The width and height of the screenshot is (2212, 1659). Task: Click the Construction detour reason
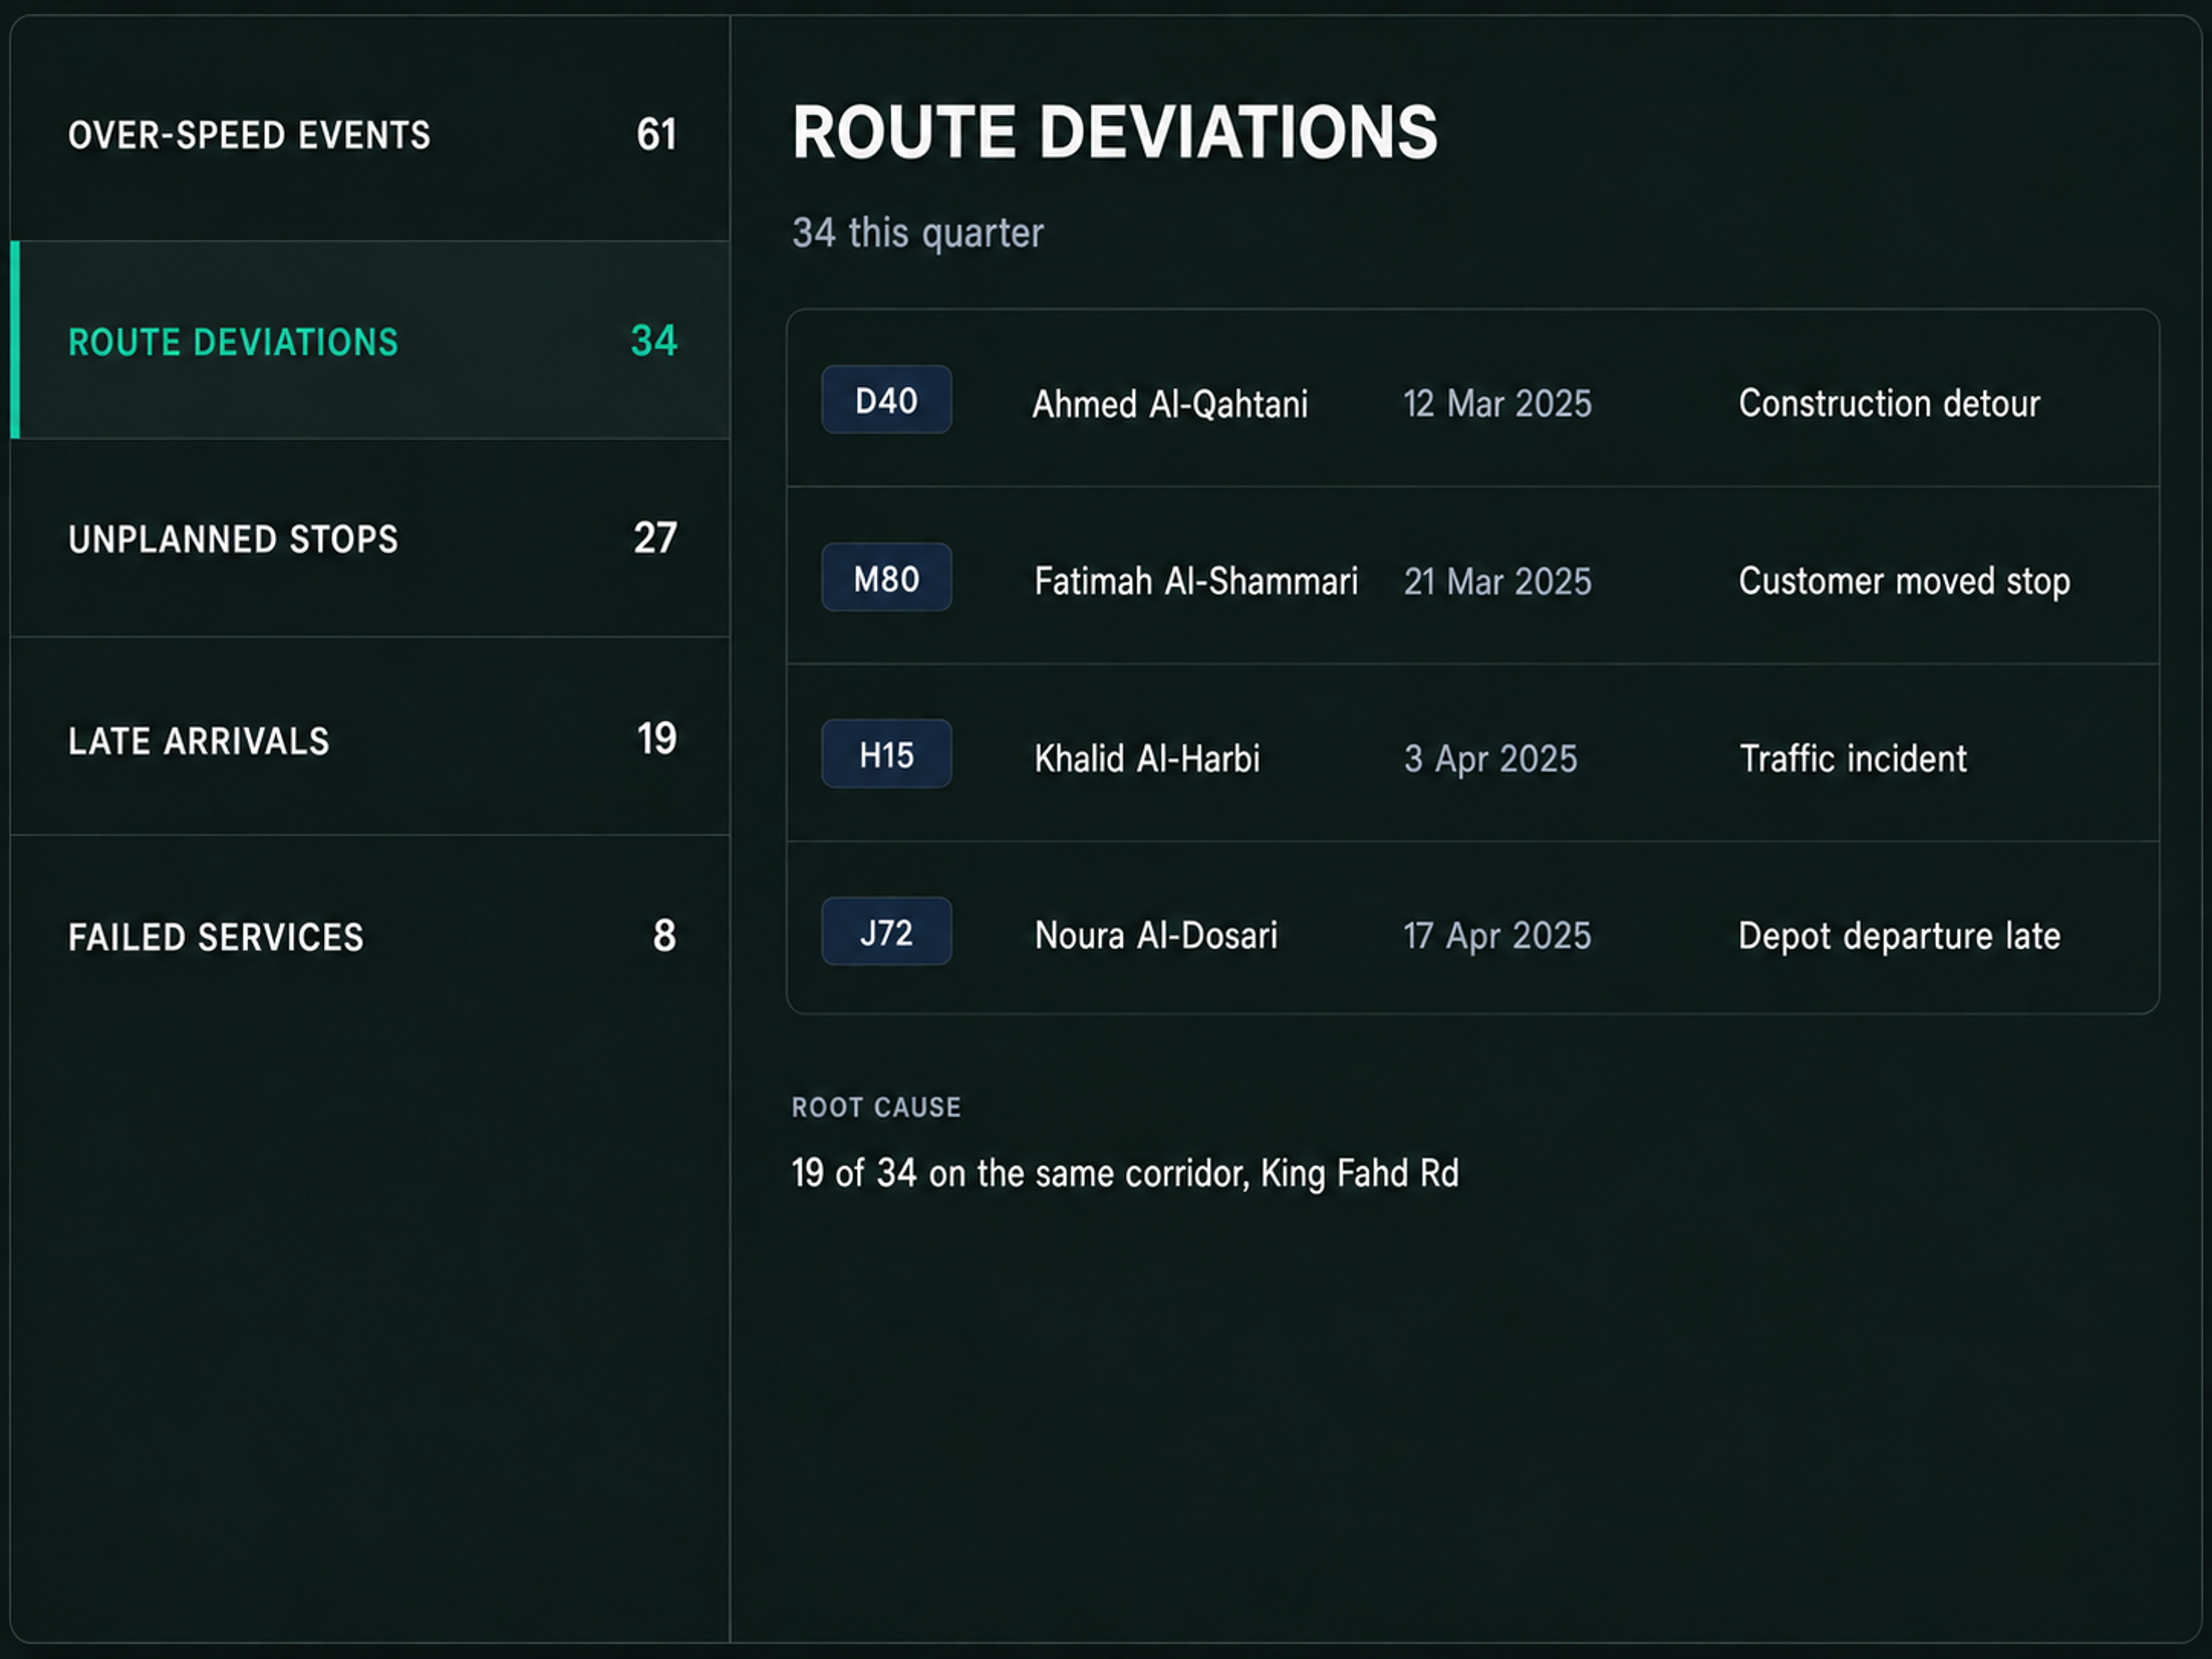[x=1889, y=403]
